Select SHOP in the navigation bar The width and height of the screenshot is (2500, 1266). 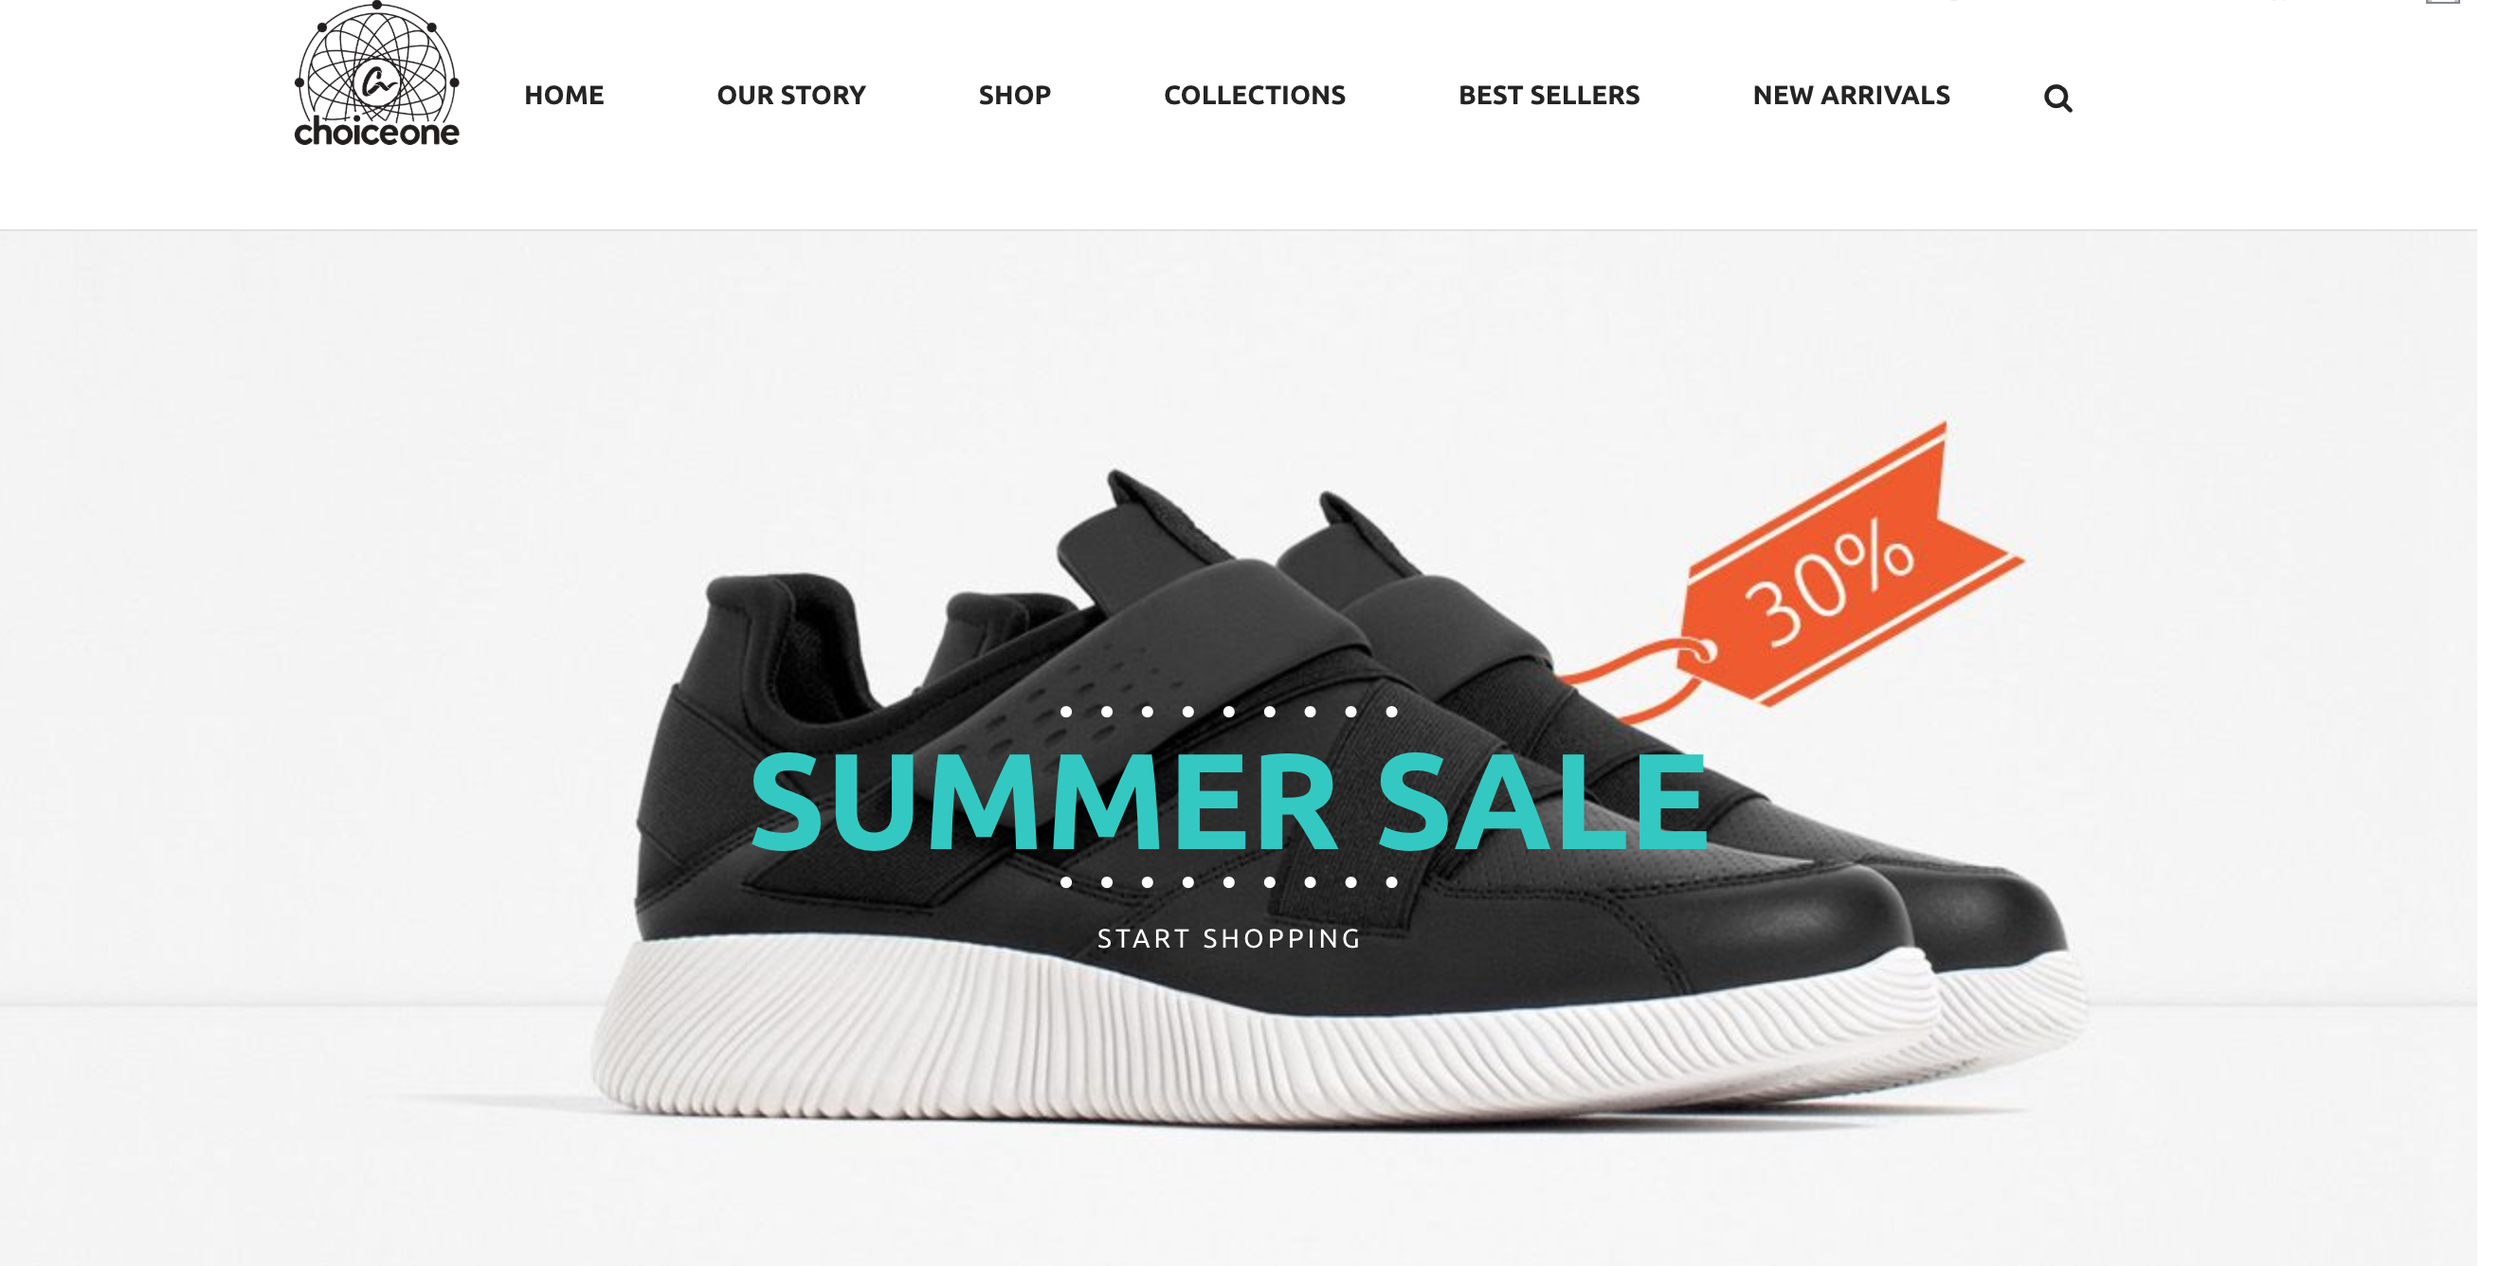point(1014,95)
